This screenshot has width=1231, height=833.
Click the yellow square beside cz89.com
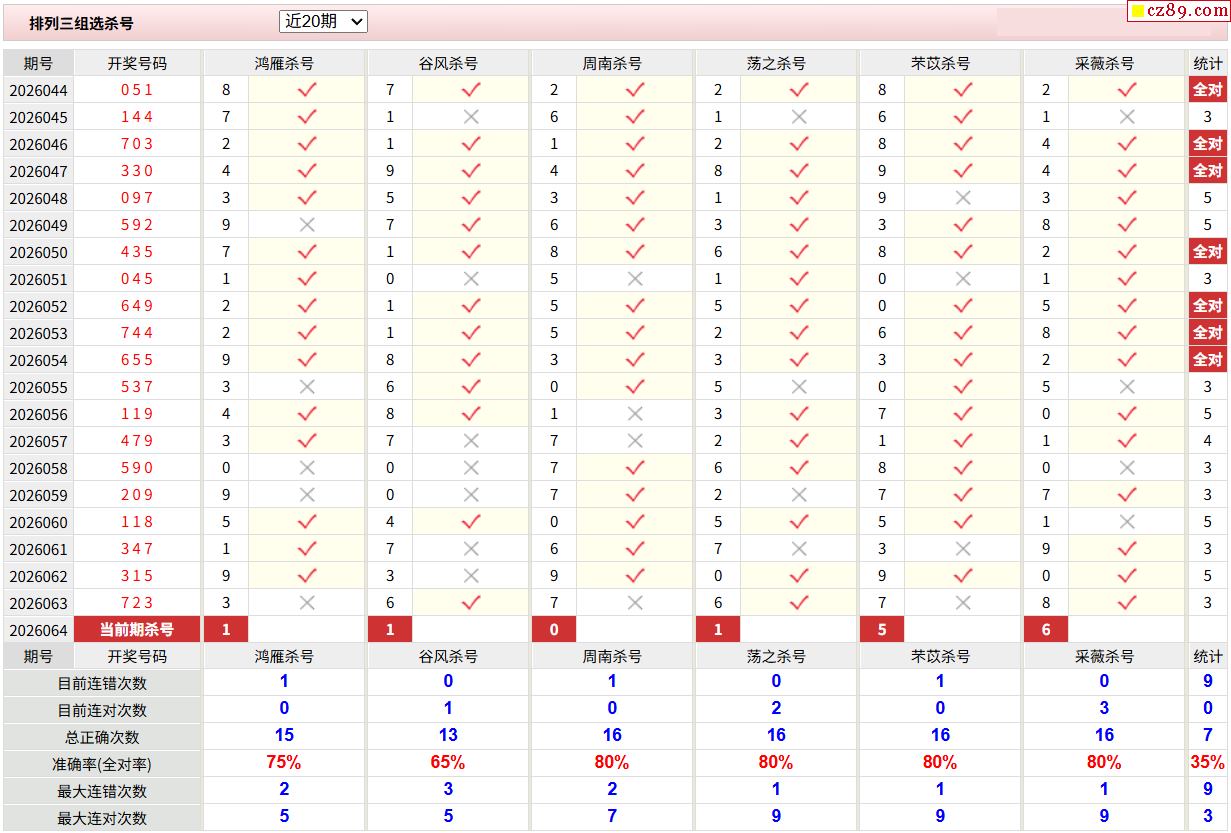[1137, 12]
